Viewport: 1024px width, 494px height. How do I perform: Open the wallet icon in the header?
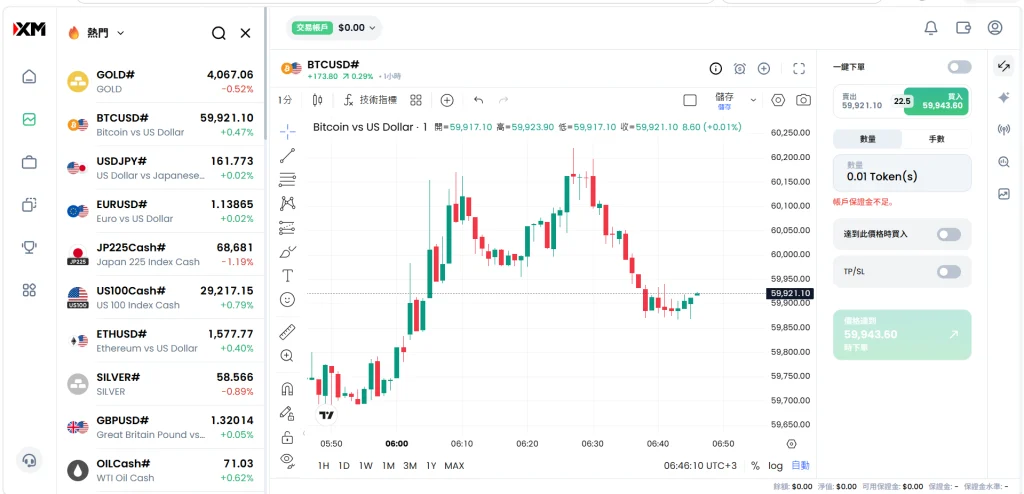point(963,27)
